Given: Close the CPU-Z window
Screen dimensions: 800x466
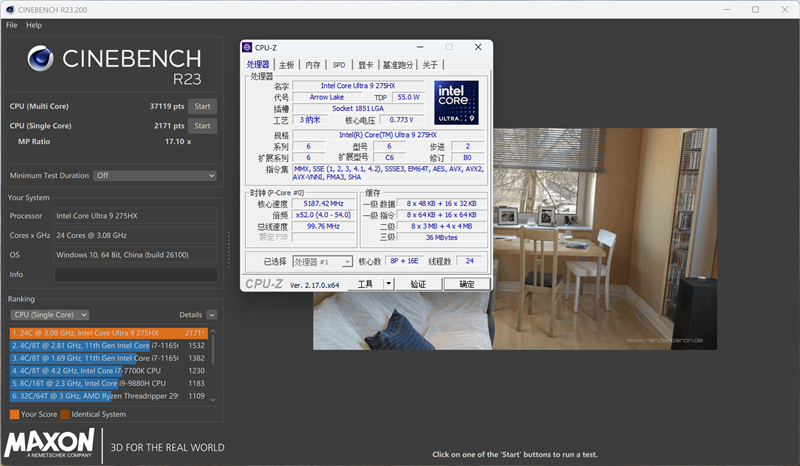Looking at the screenshot, I should [x=478, y=47].
